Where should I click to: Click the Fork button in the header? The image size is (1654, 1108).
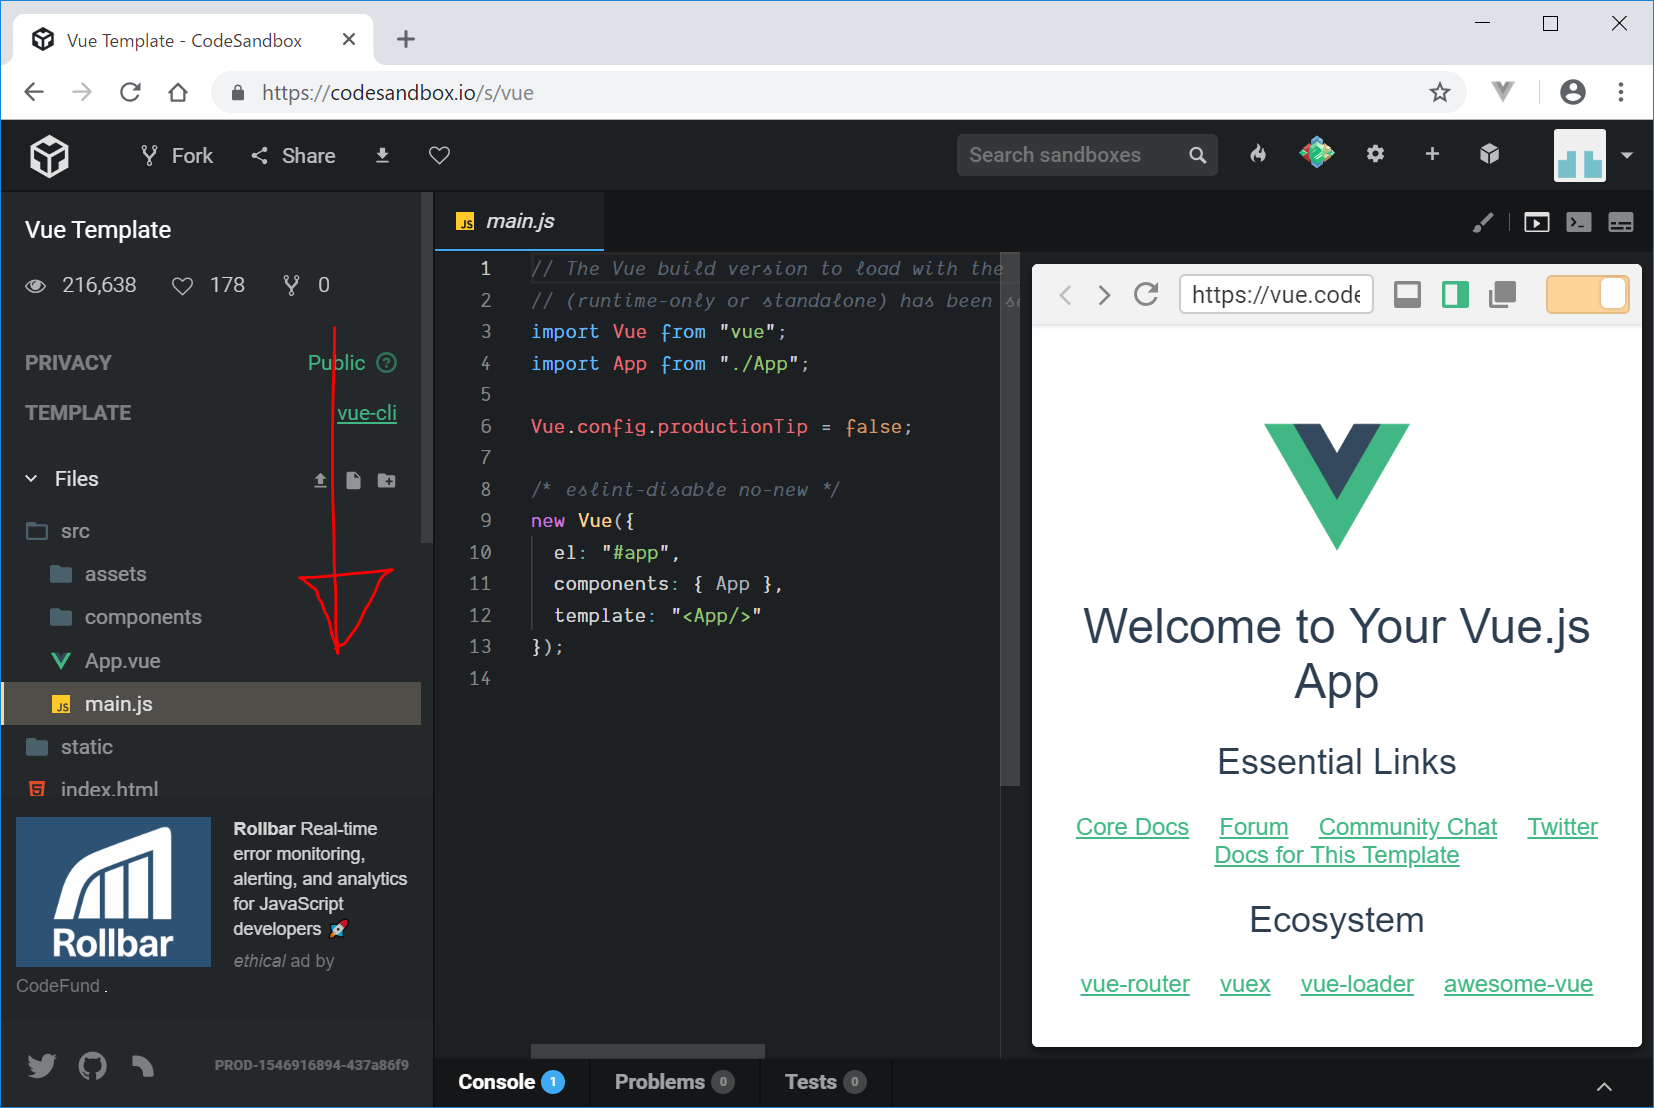(177, 156)
